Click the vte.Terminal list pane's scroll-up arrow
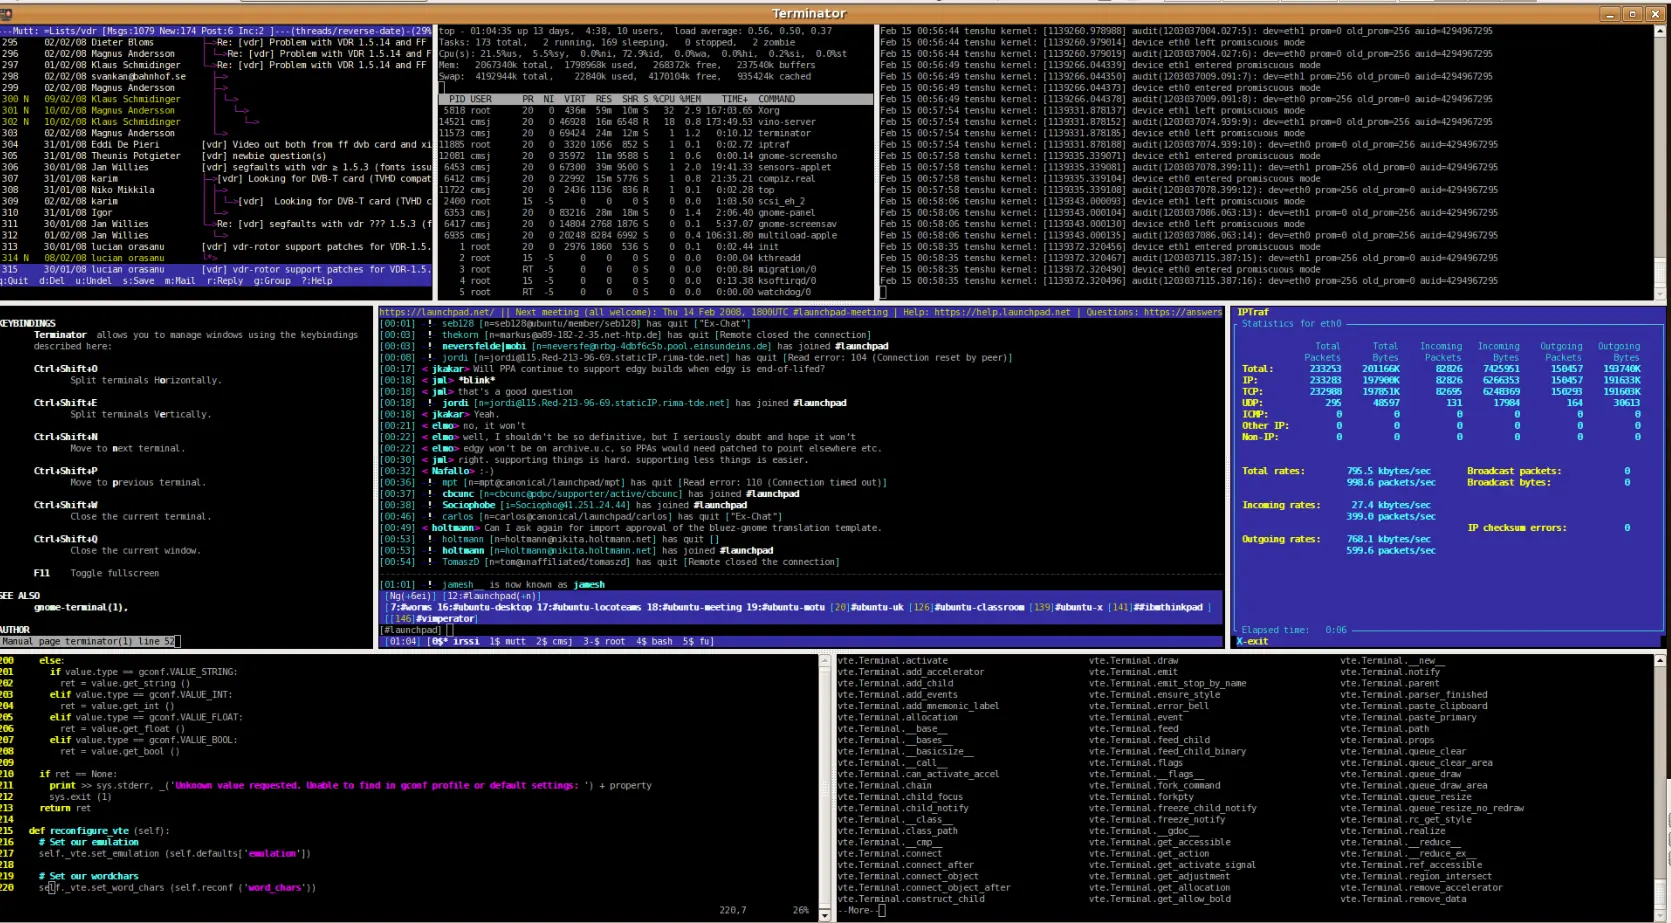1671x923 pixels. (x=1661, y=661)
